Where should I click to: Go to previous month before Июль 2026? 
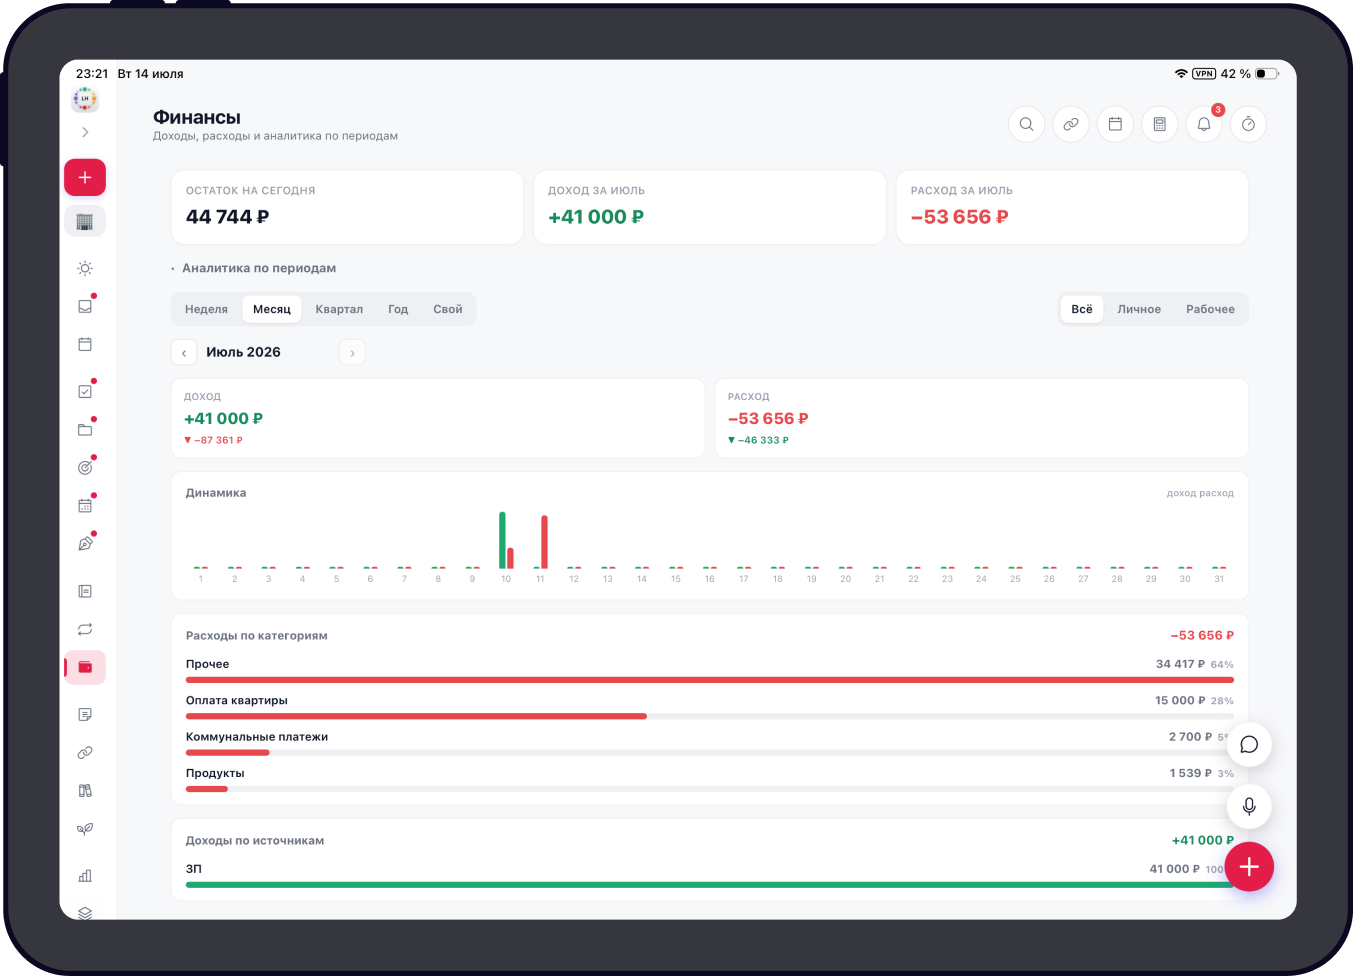pyautogui.click(x=184, y=352)
